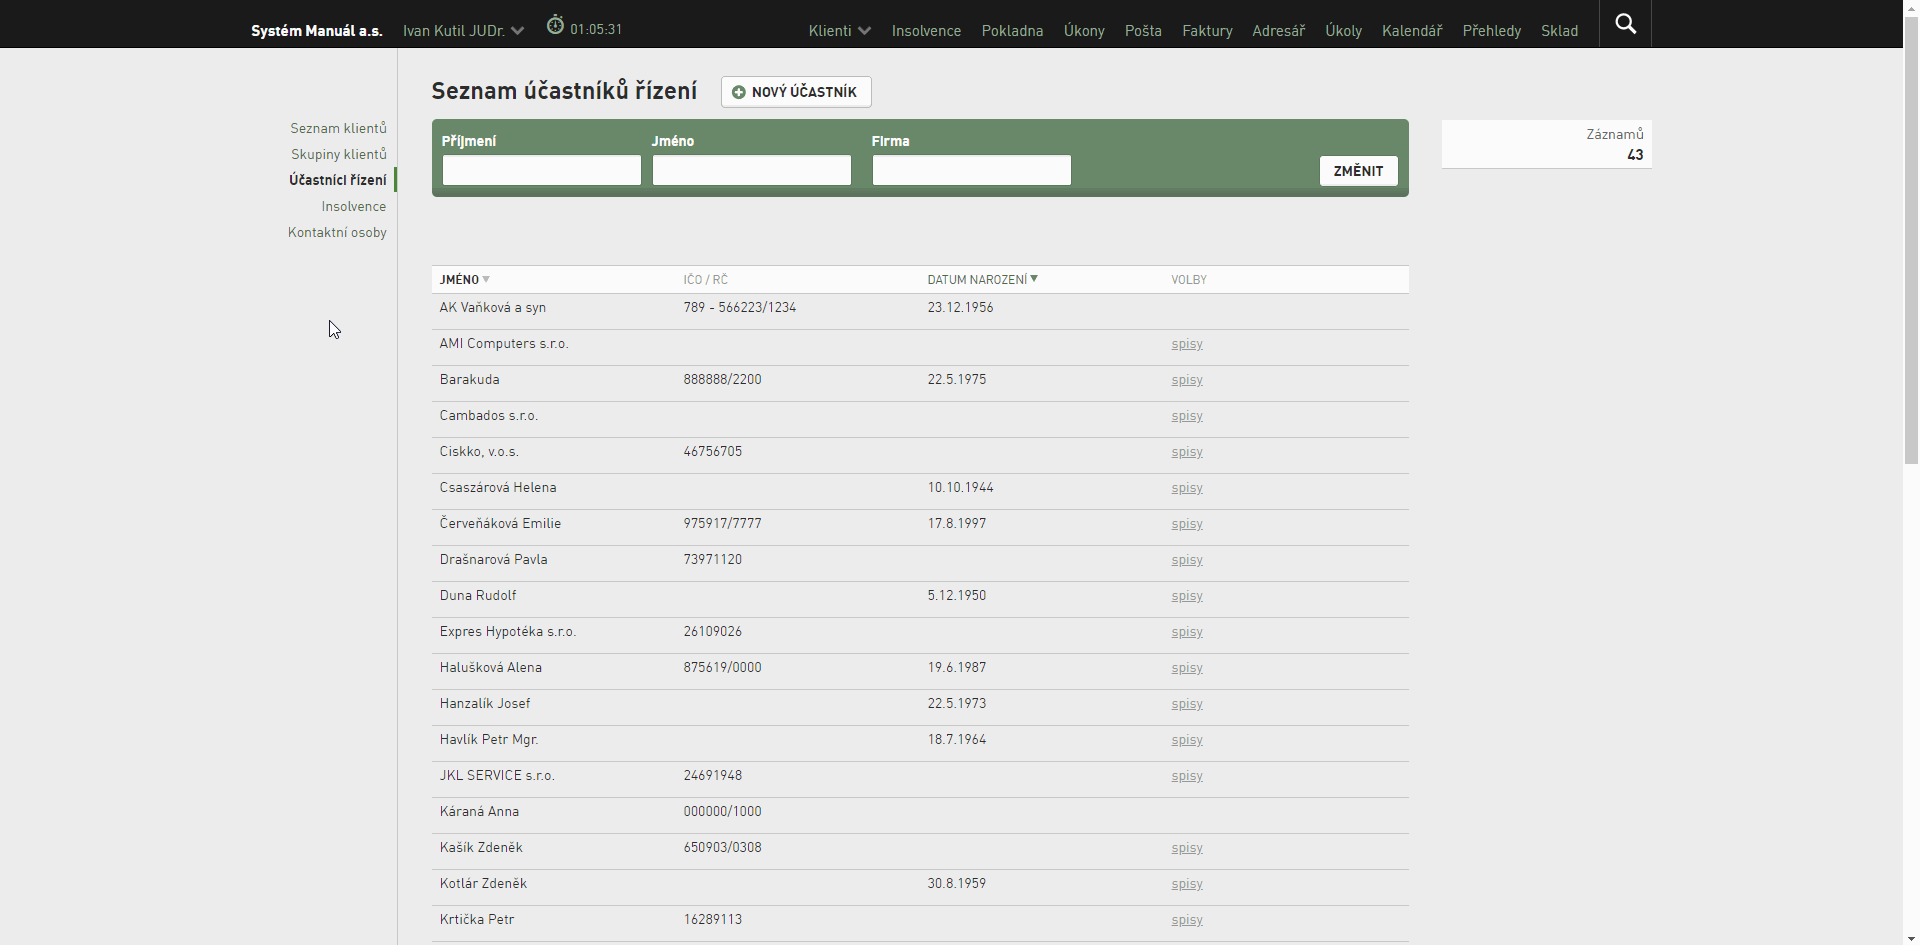Focus the Příjmení input field
Screen dimensions: 1920x945
pyautogui.click(x=542, y=170)
